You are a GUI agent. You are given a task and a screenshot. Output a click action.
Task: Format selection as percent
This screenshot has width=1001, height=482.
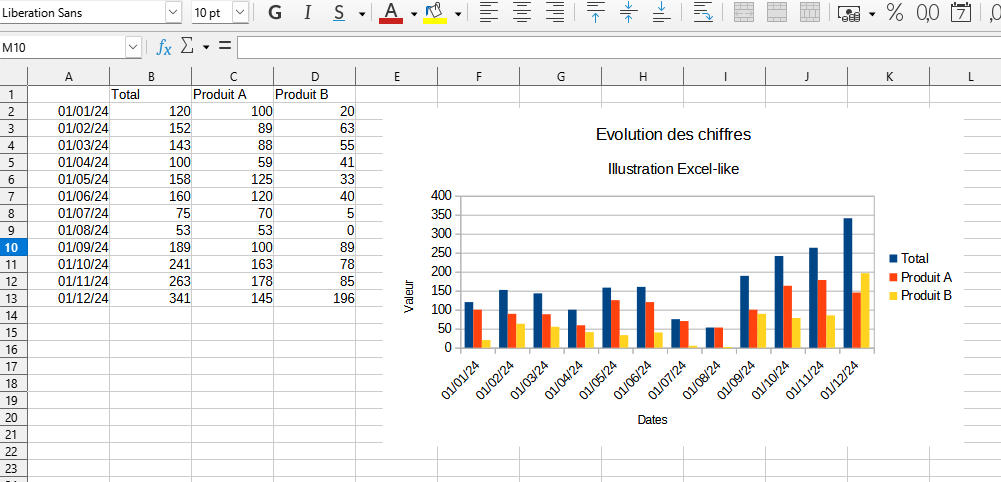click(895, 13)
